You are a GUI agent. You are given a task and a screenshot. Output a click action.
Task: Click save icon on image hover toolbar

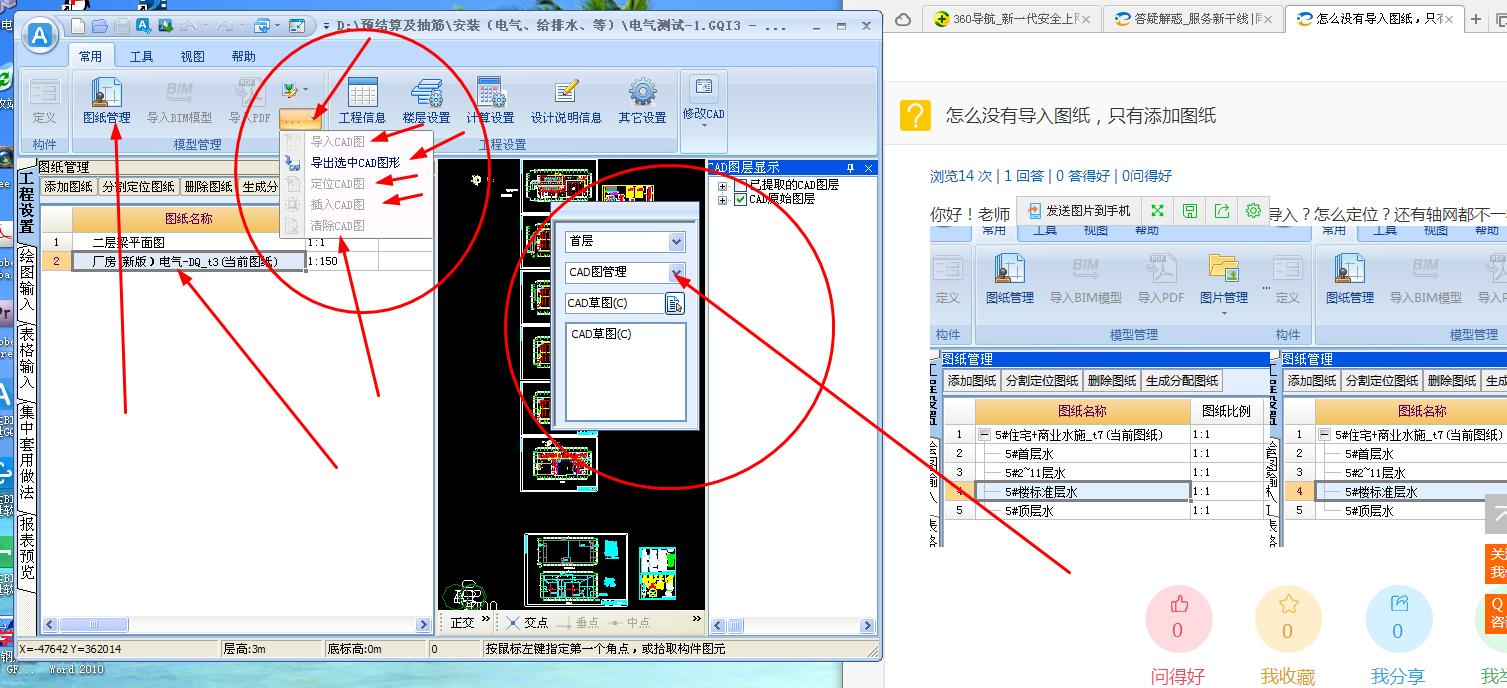click(1189, 211)
